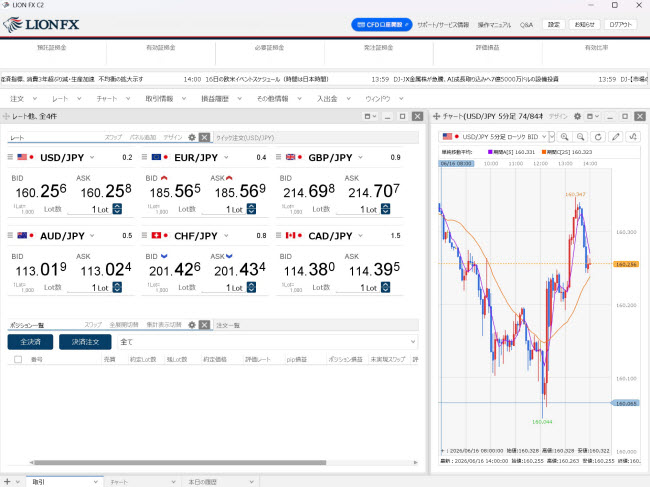Toggle the select-all positions checkbox
This screenshot has height=487, width=650.
[18, 359]
